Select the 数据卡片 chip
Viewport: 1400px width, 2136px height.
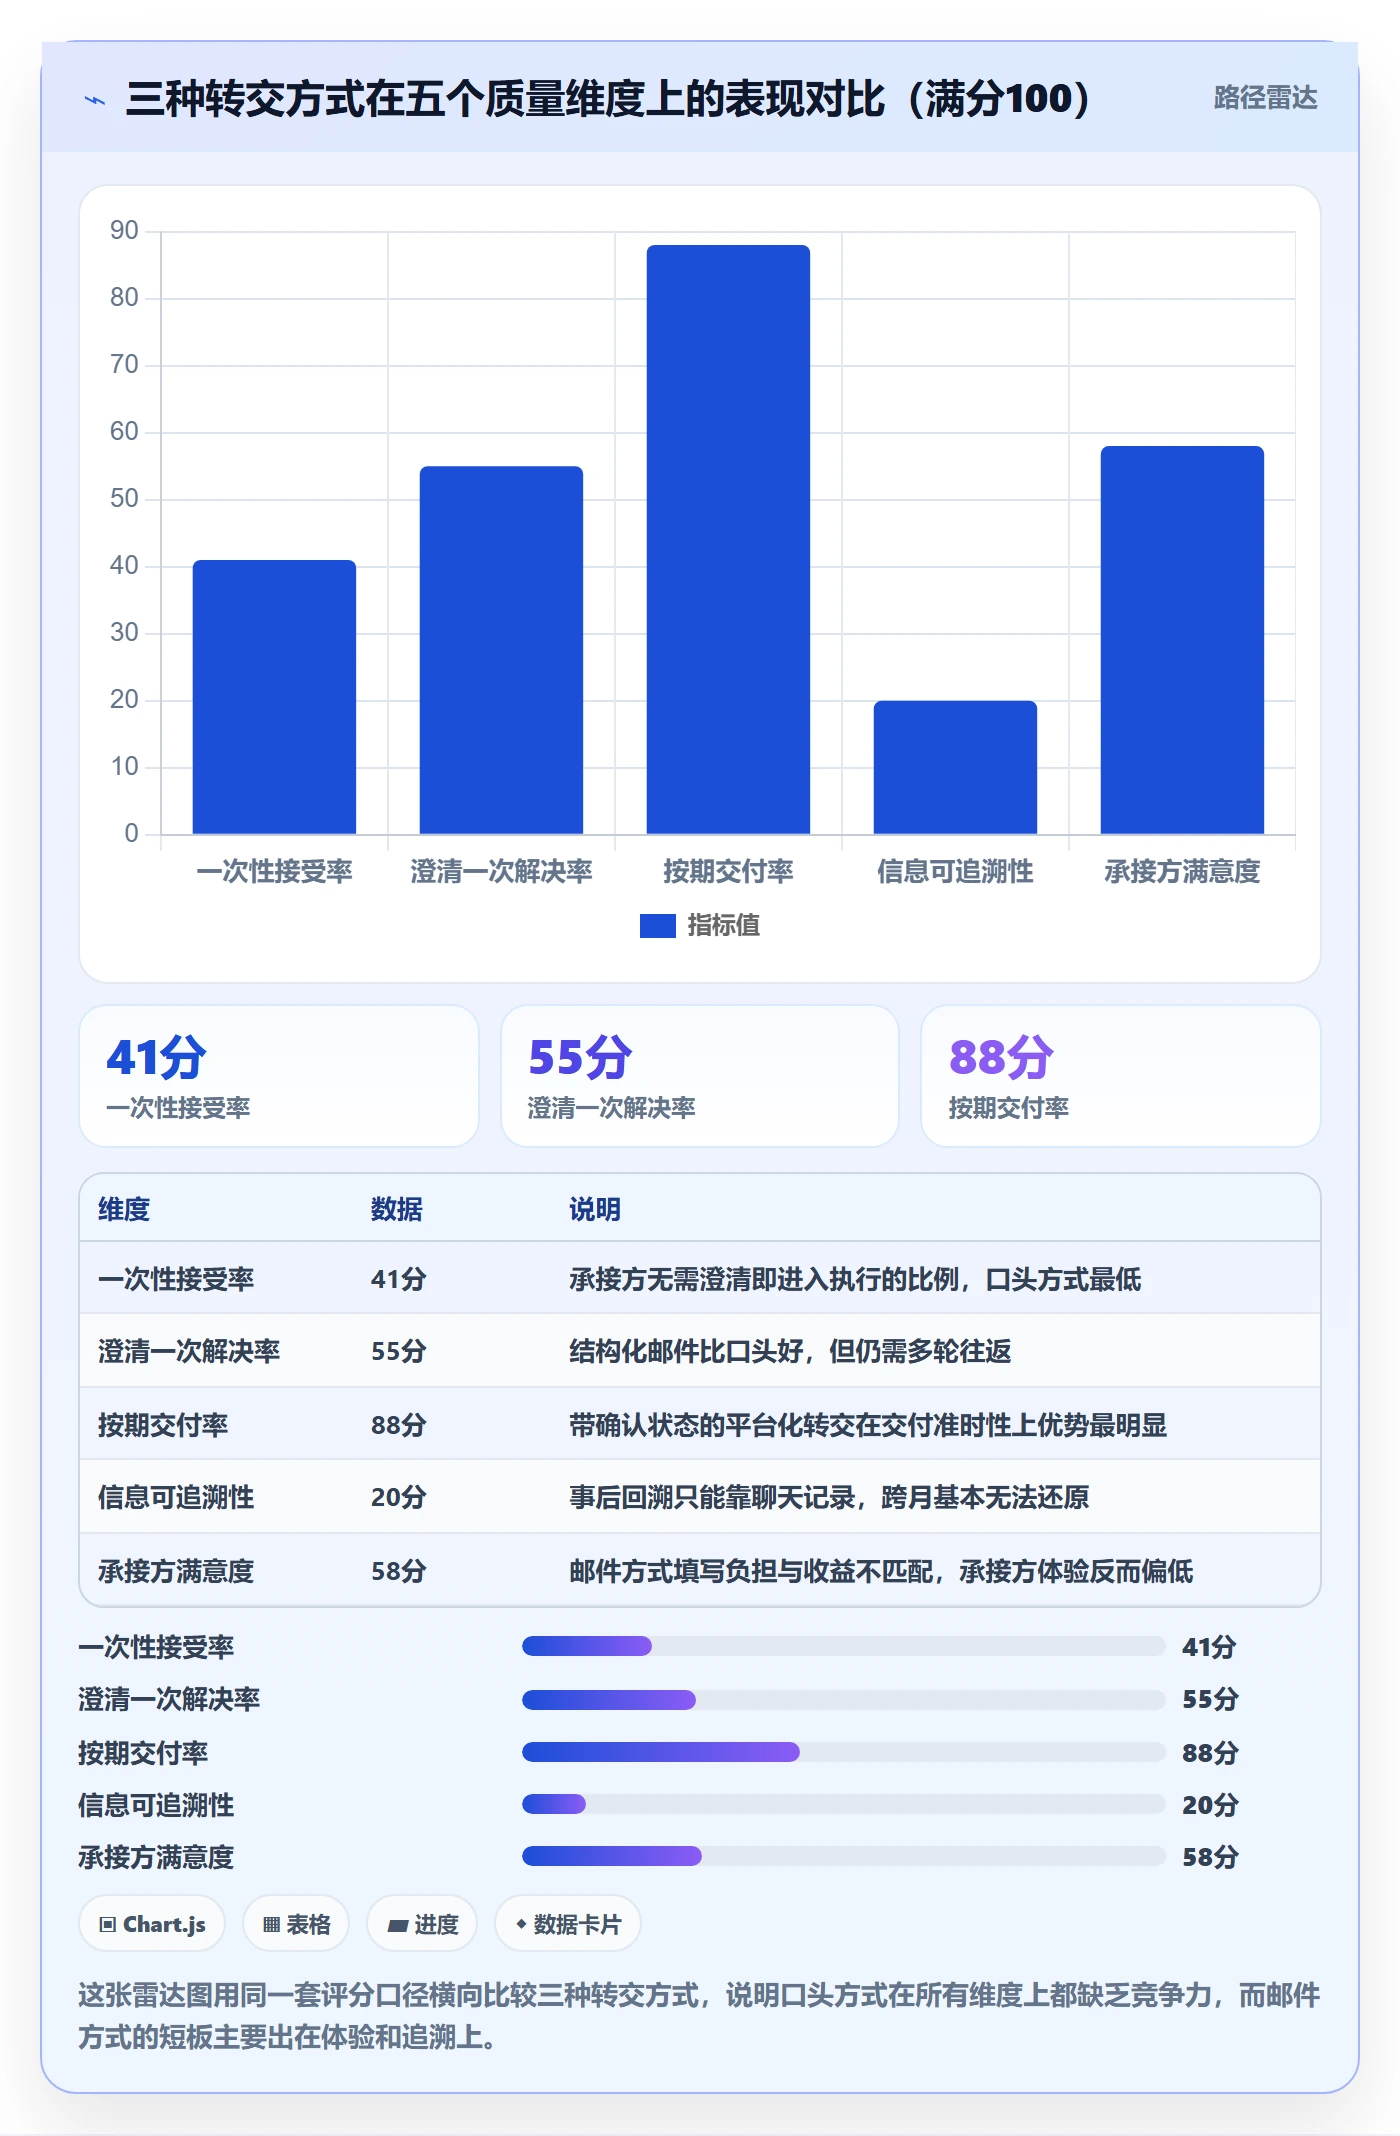(x=568, y=1924)
